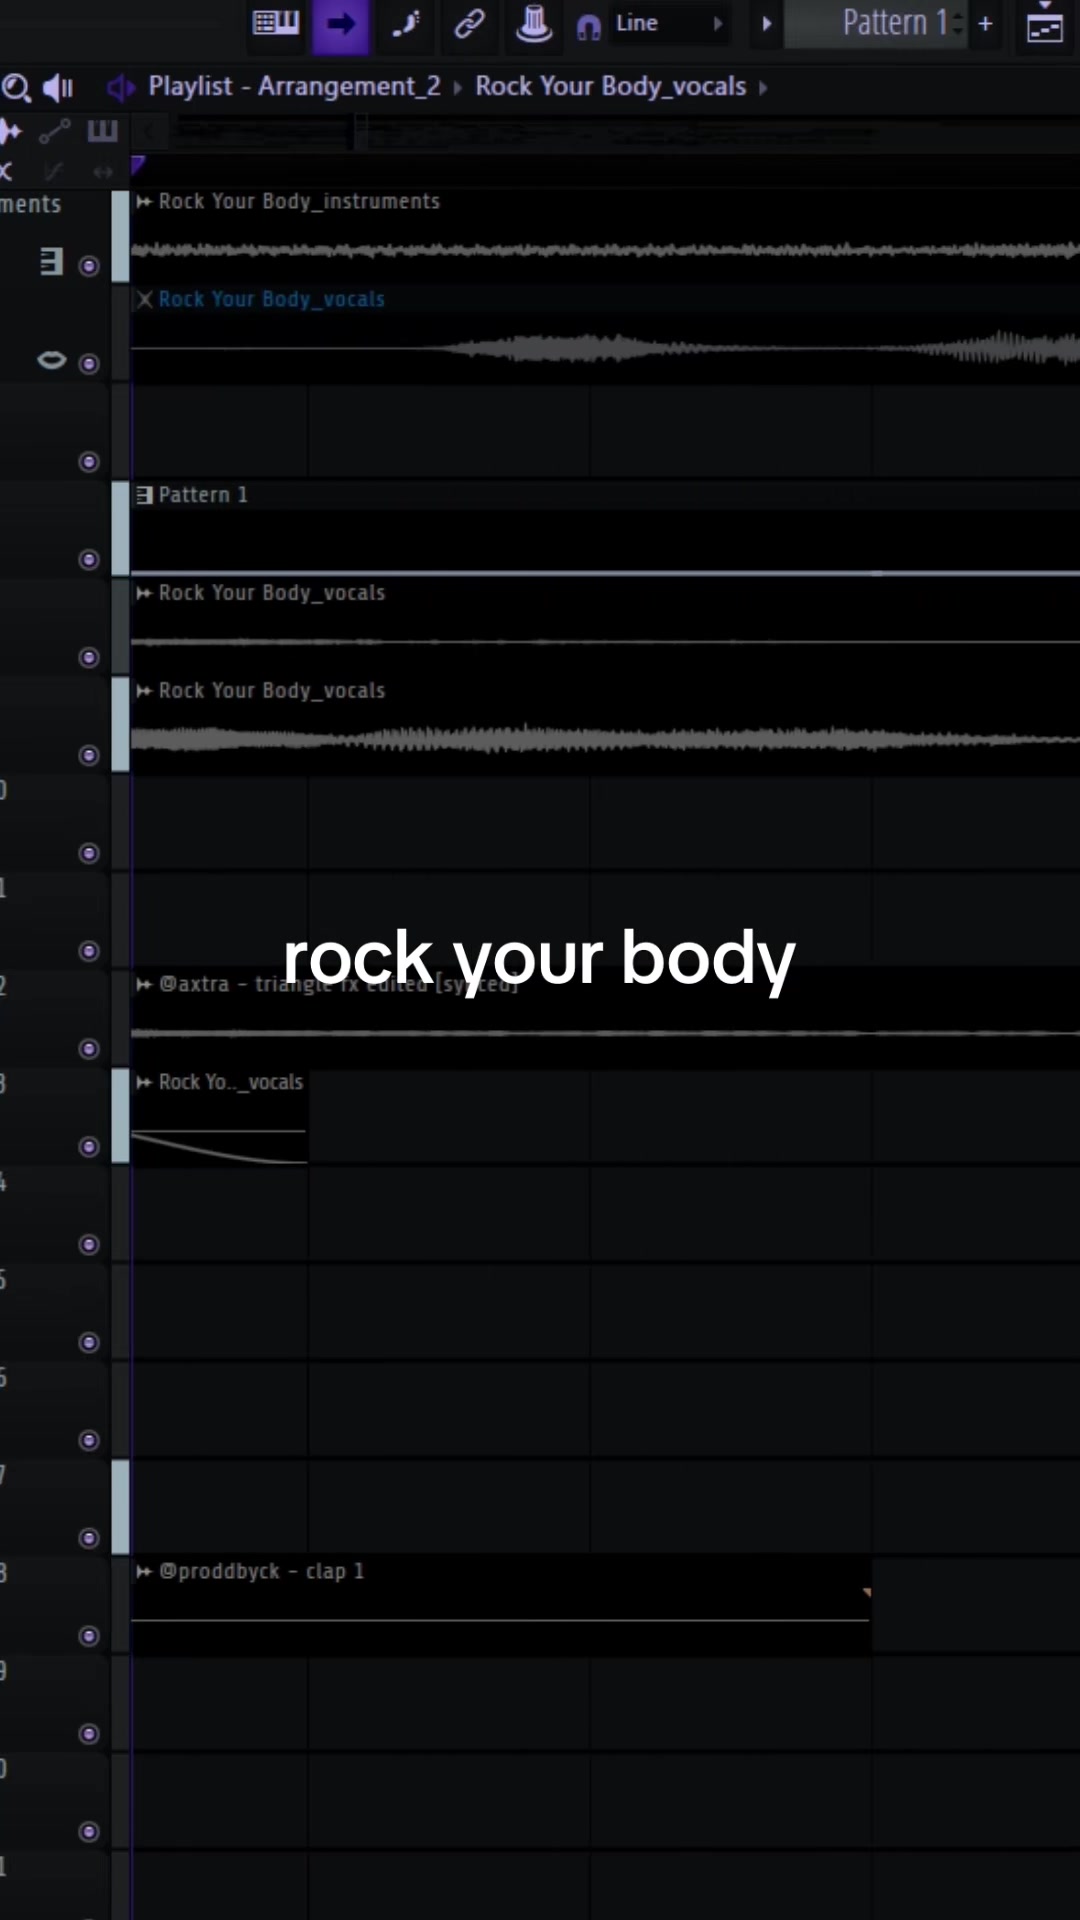
Task: Select the Rock Your Body_instruments clip title
Action: coord(299,201)
